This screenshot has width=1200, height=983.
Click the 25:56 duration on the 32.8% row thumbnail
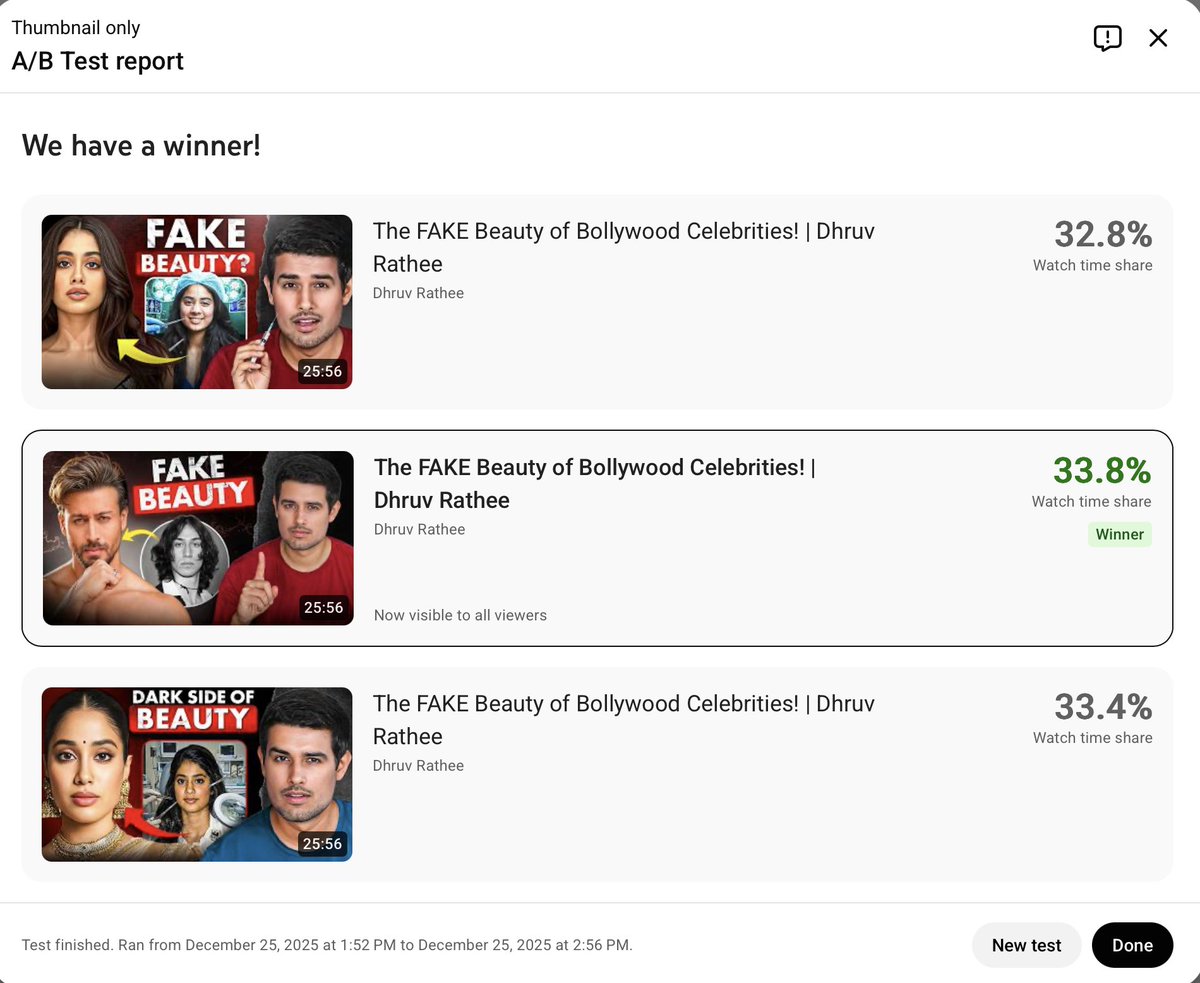[x=322, y=371]
